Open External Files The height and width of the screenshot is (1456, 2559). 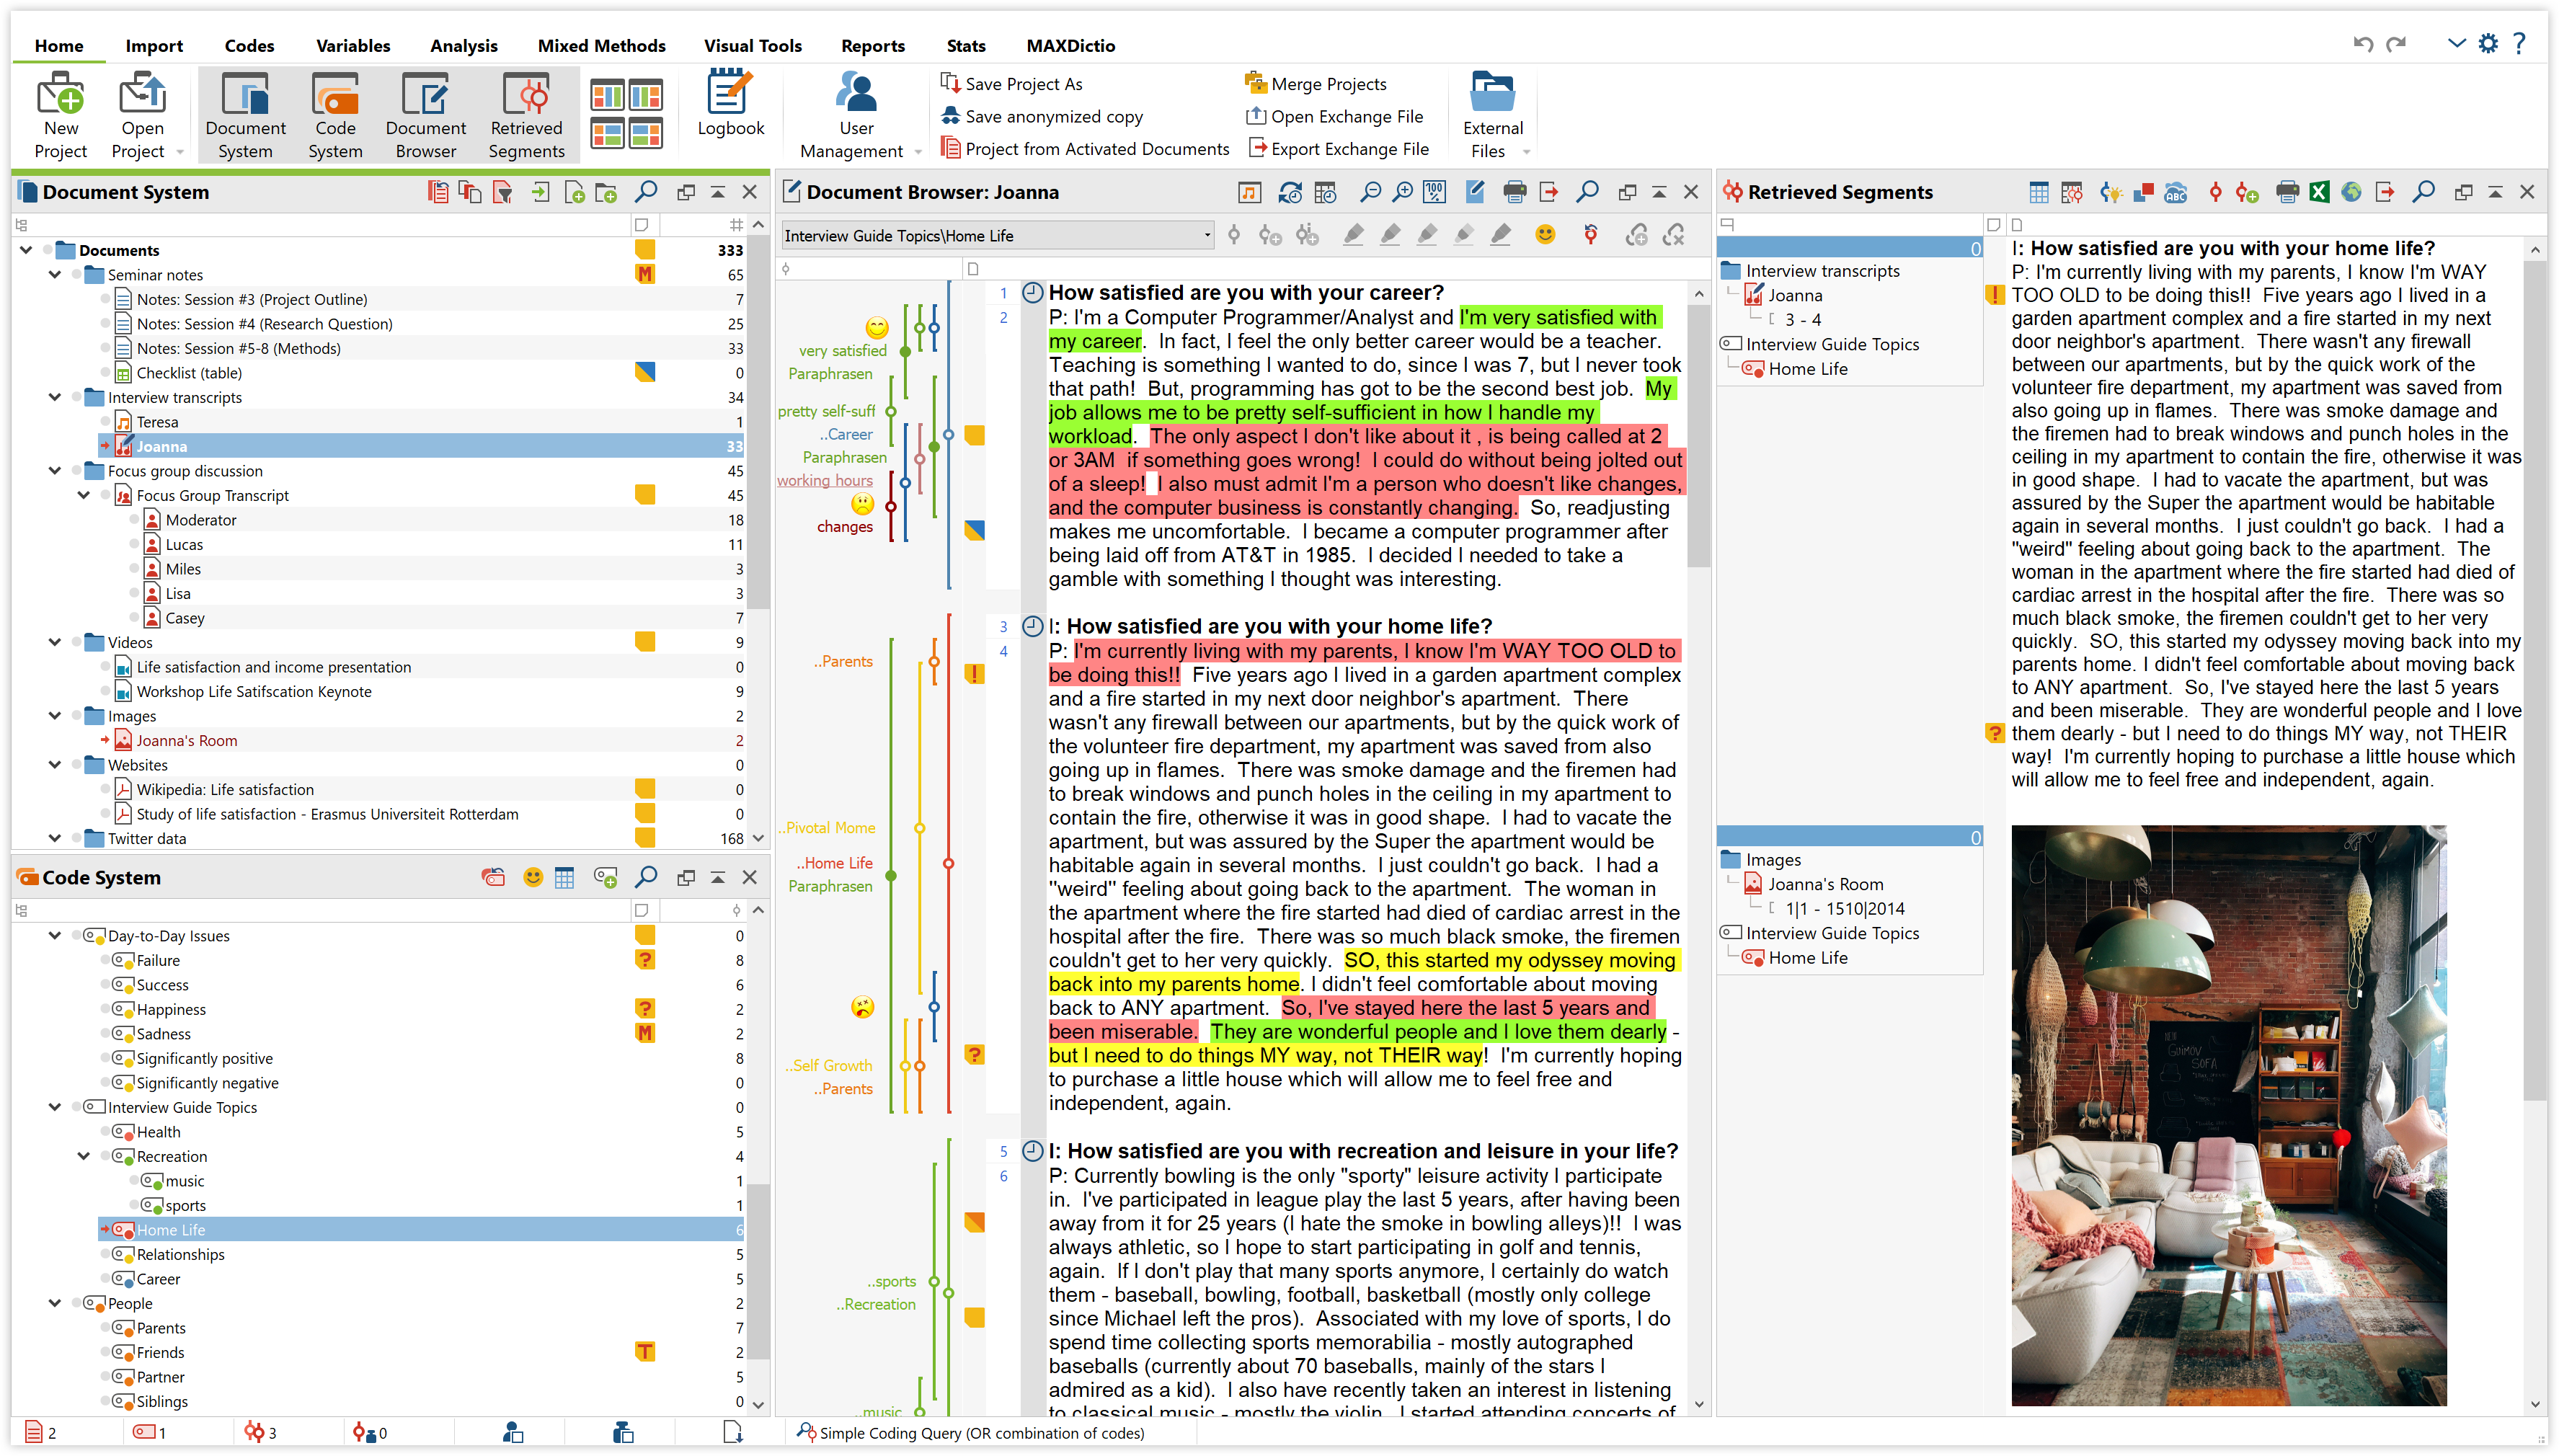point(1492,115)
